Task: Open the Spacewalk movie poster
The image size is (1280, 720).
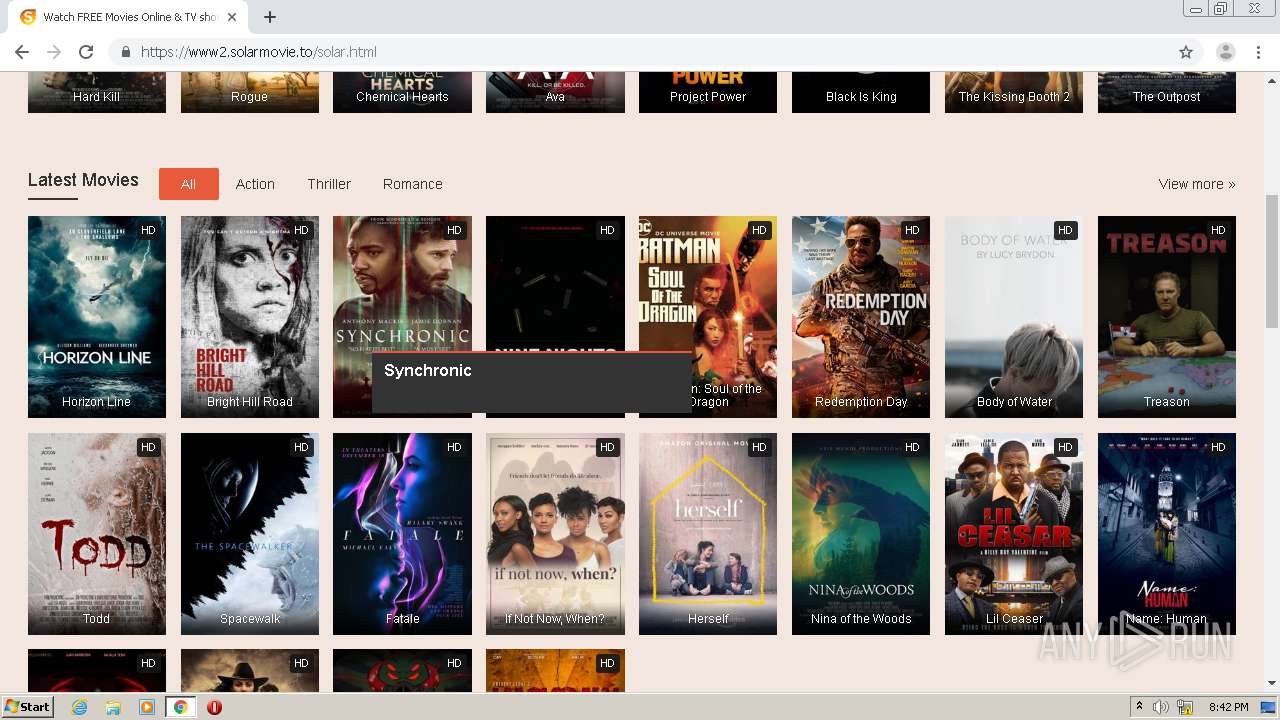Action: (250, 534)
